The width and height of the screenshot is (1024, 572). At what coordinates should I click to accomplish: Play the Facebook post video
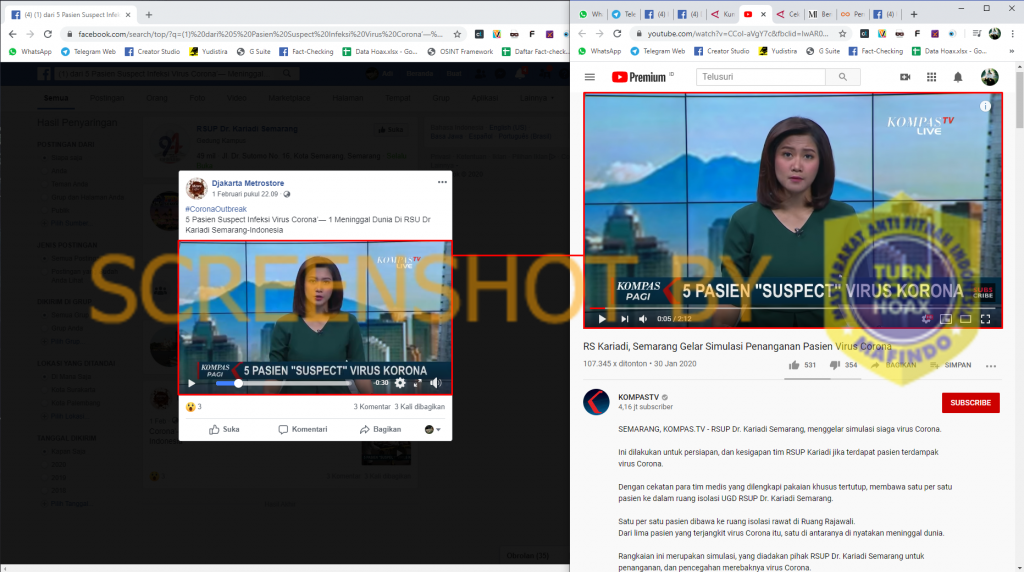(191, 383)
